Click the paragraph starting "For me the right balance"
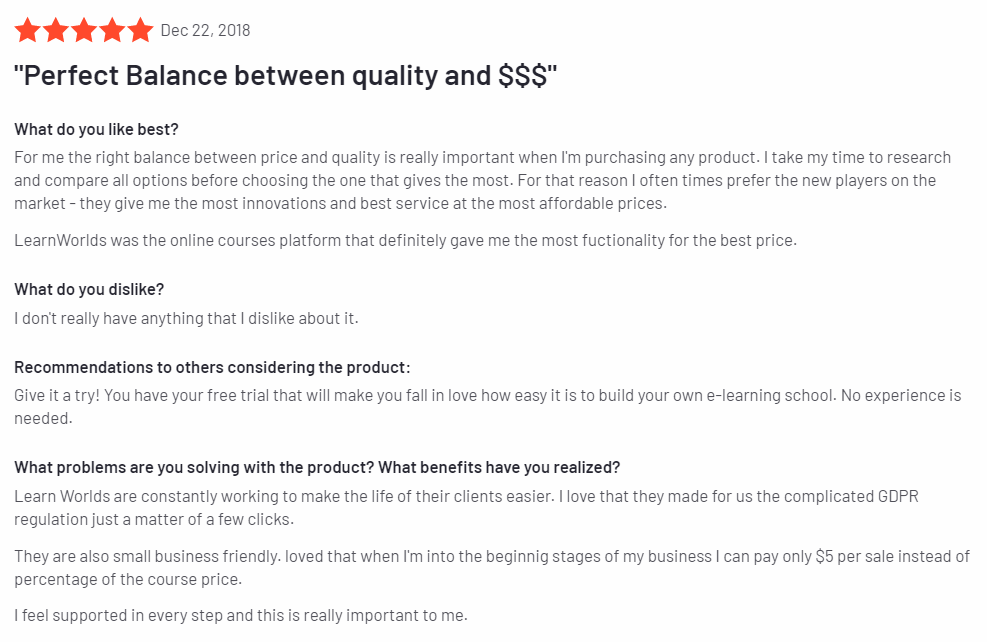 pos(482,180)
